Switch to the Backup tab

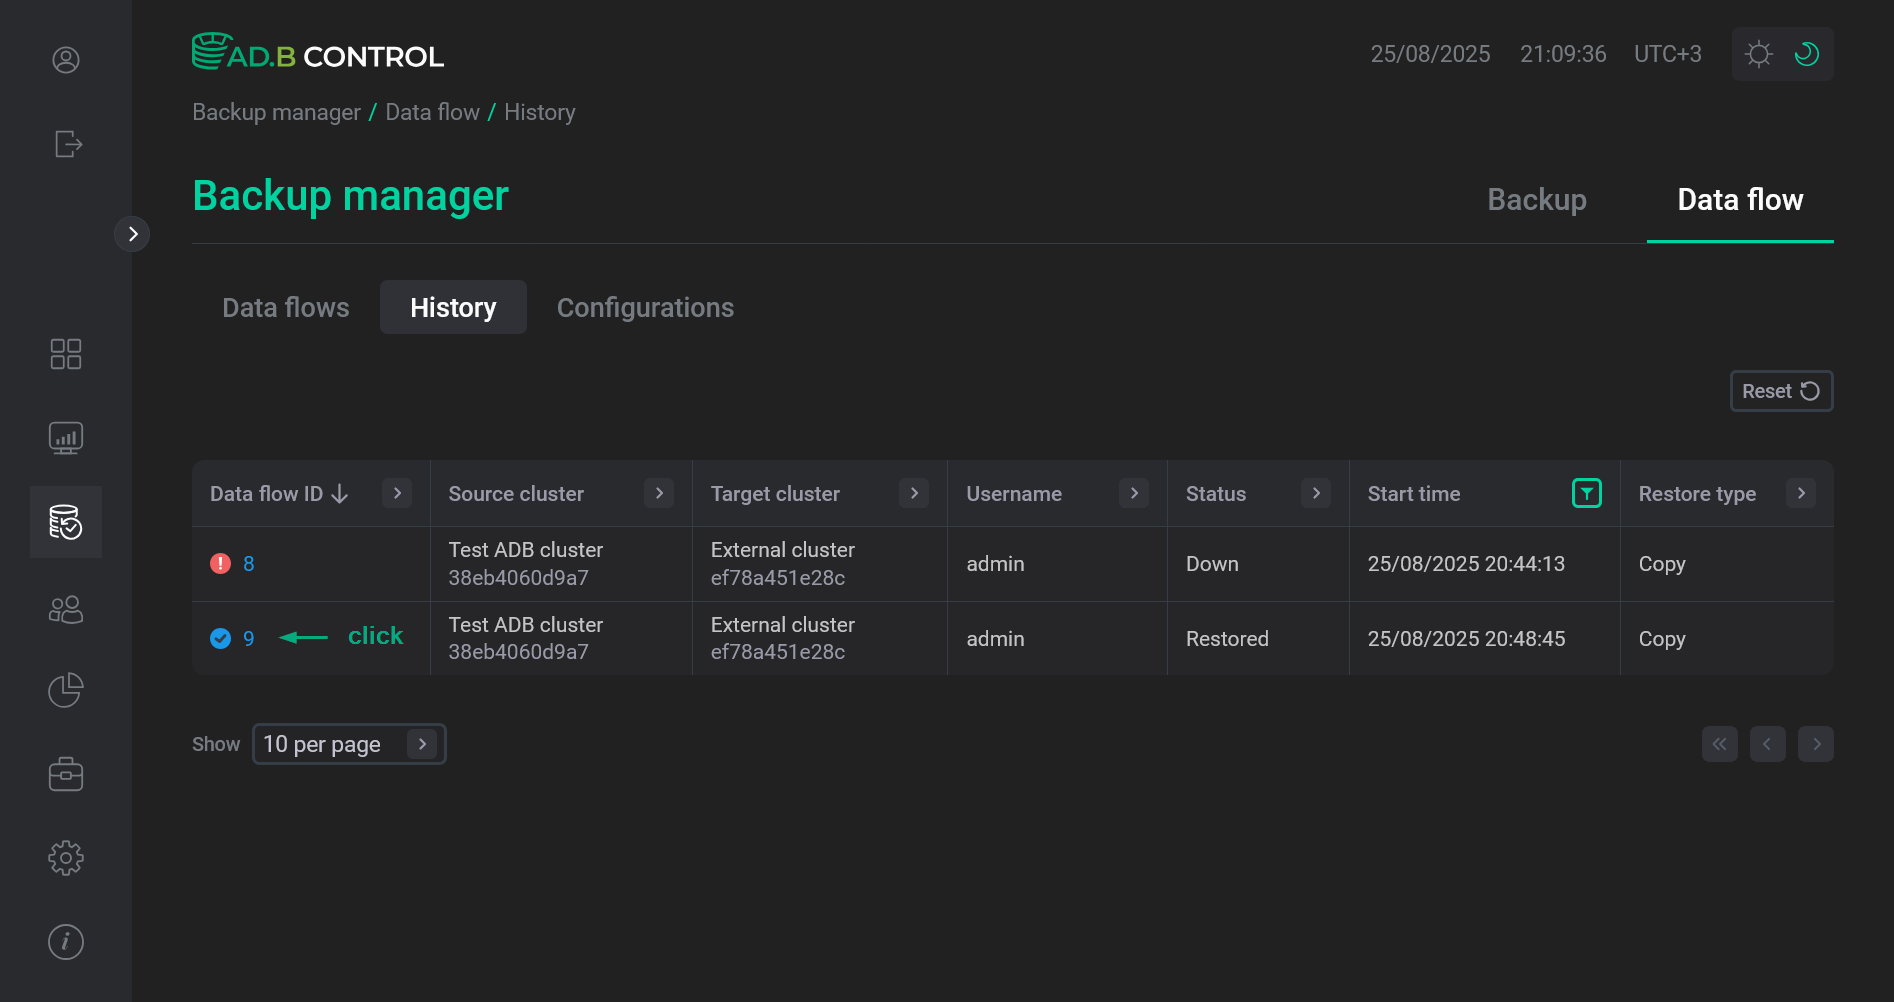(1536, 200)
